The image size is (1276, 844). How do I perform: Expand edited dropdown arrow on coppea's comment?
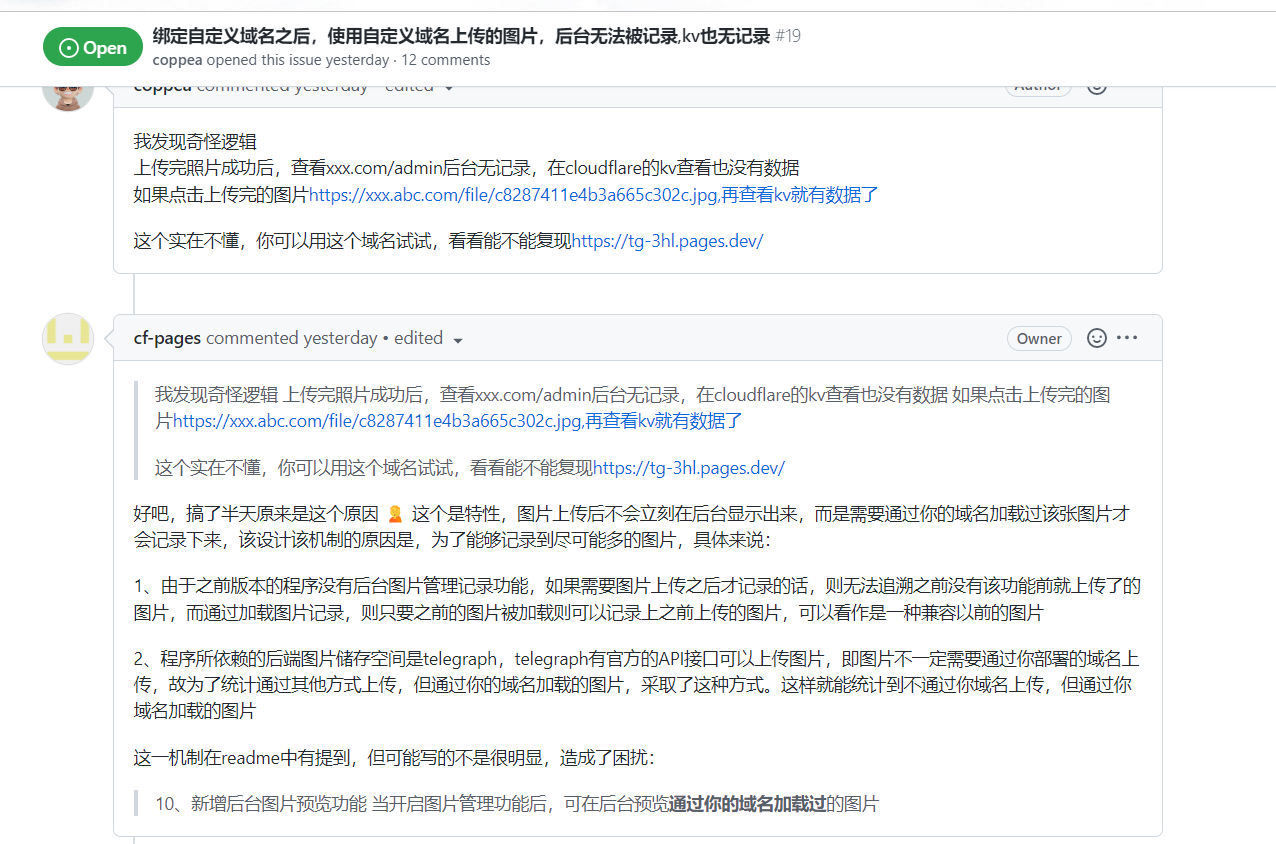pos(449,88)
